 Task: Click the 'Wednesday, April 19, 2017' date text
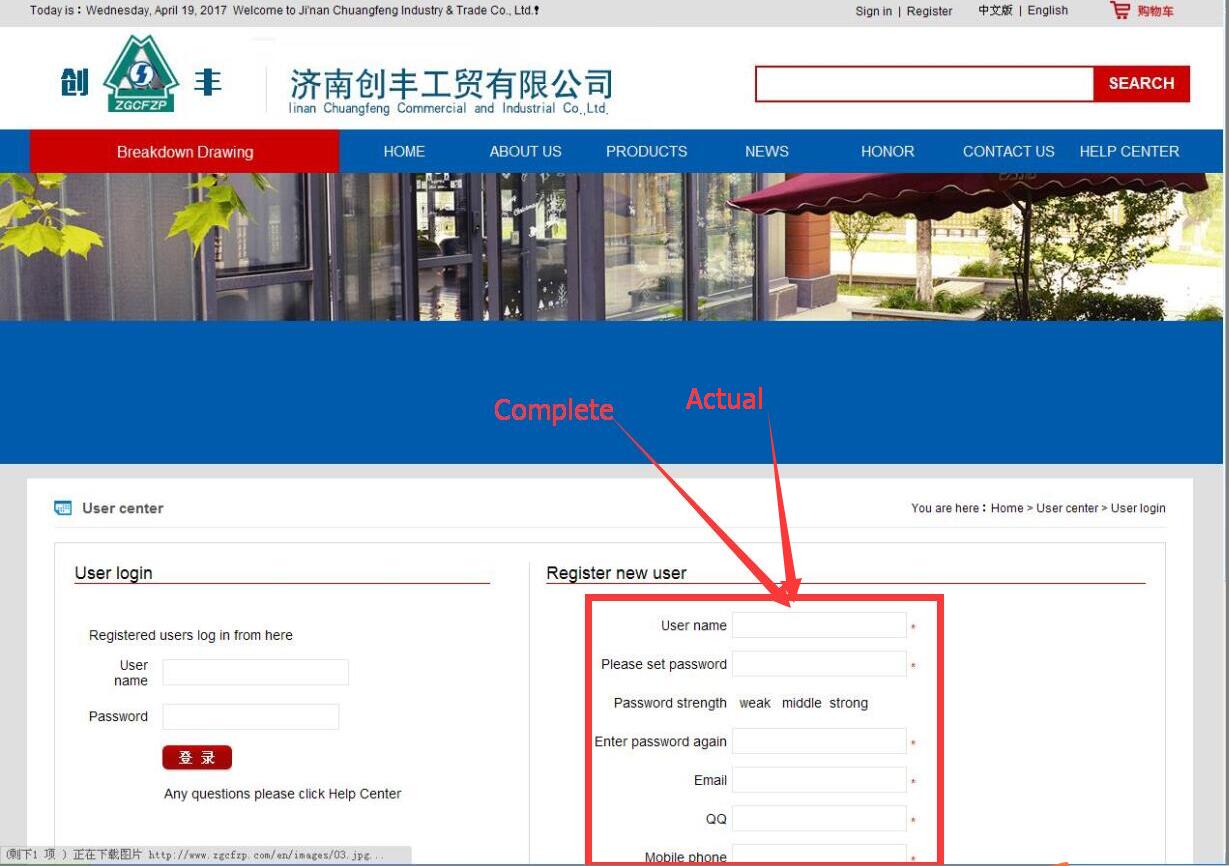pos(157,11)
